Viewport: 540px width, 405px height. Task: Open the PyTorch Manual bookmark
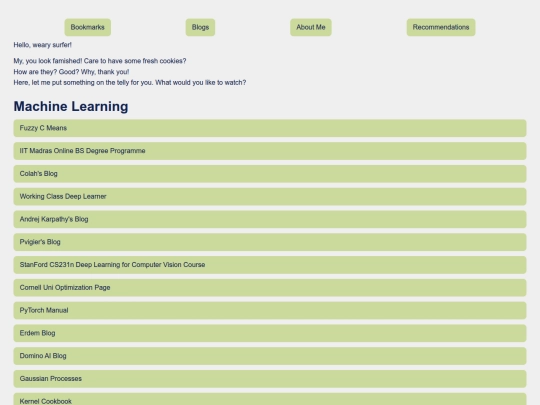pyautogui.click(x=270, y=310)
